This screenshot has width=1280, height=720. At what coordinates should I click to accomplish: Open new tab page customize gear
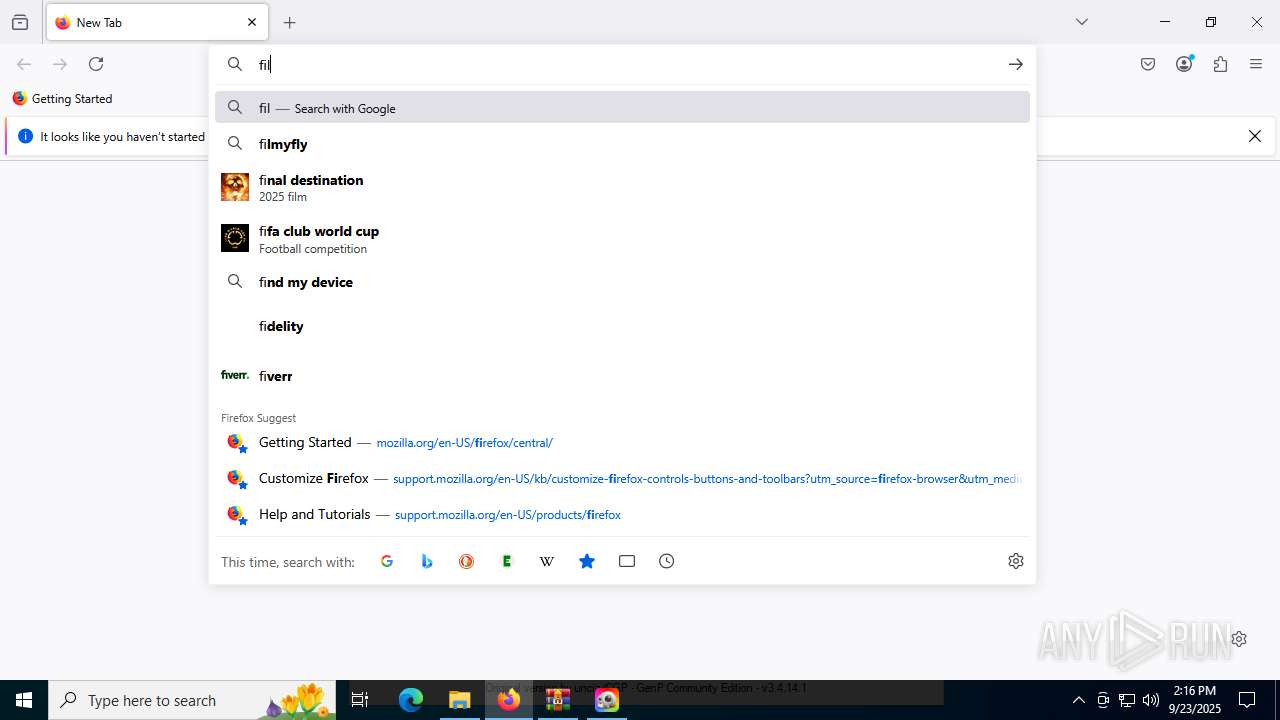click(x=1239, y=639)
